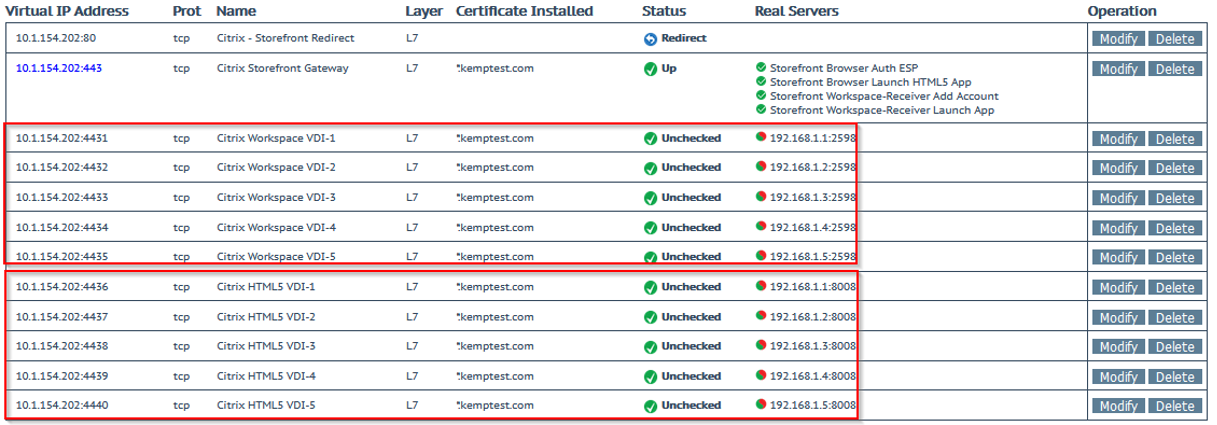The height and width of the screenshot is (425, 1217).
Task: Click the Redirect status icon
Action: [x=650, y=39]
